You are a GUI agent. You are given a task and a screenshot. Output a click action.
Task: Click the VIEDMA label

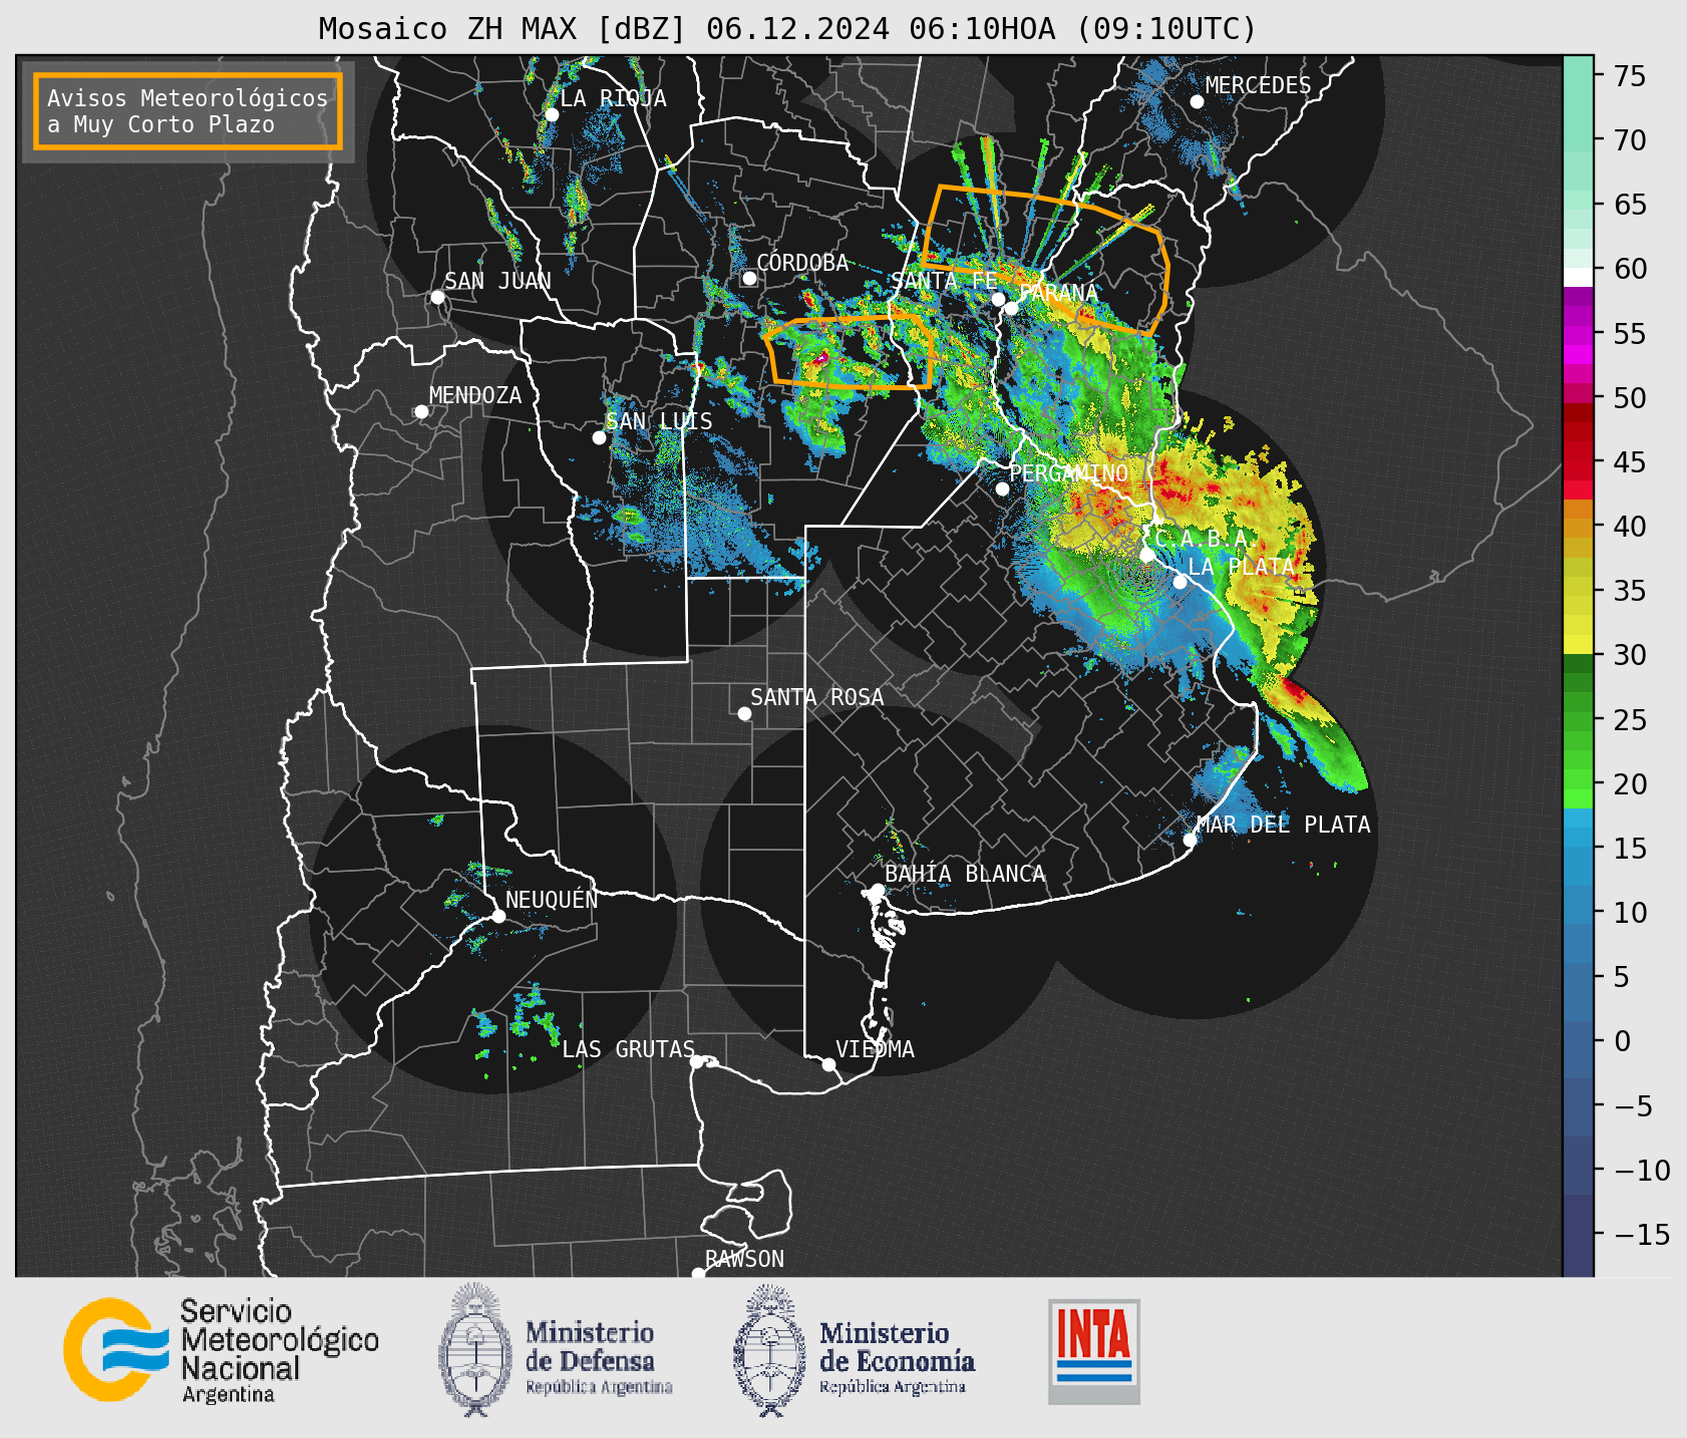pyautogui.click(x=875, y=1049)
